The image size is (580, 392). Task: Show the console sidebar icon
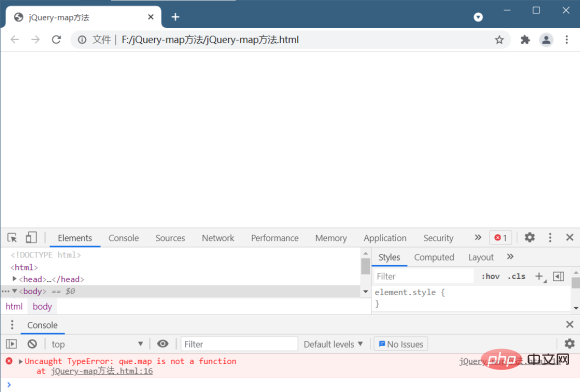[x=11, y=344]
